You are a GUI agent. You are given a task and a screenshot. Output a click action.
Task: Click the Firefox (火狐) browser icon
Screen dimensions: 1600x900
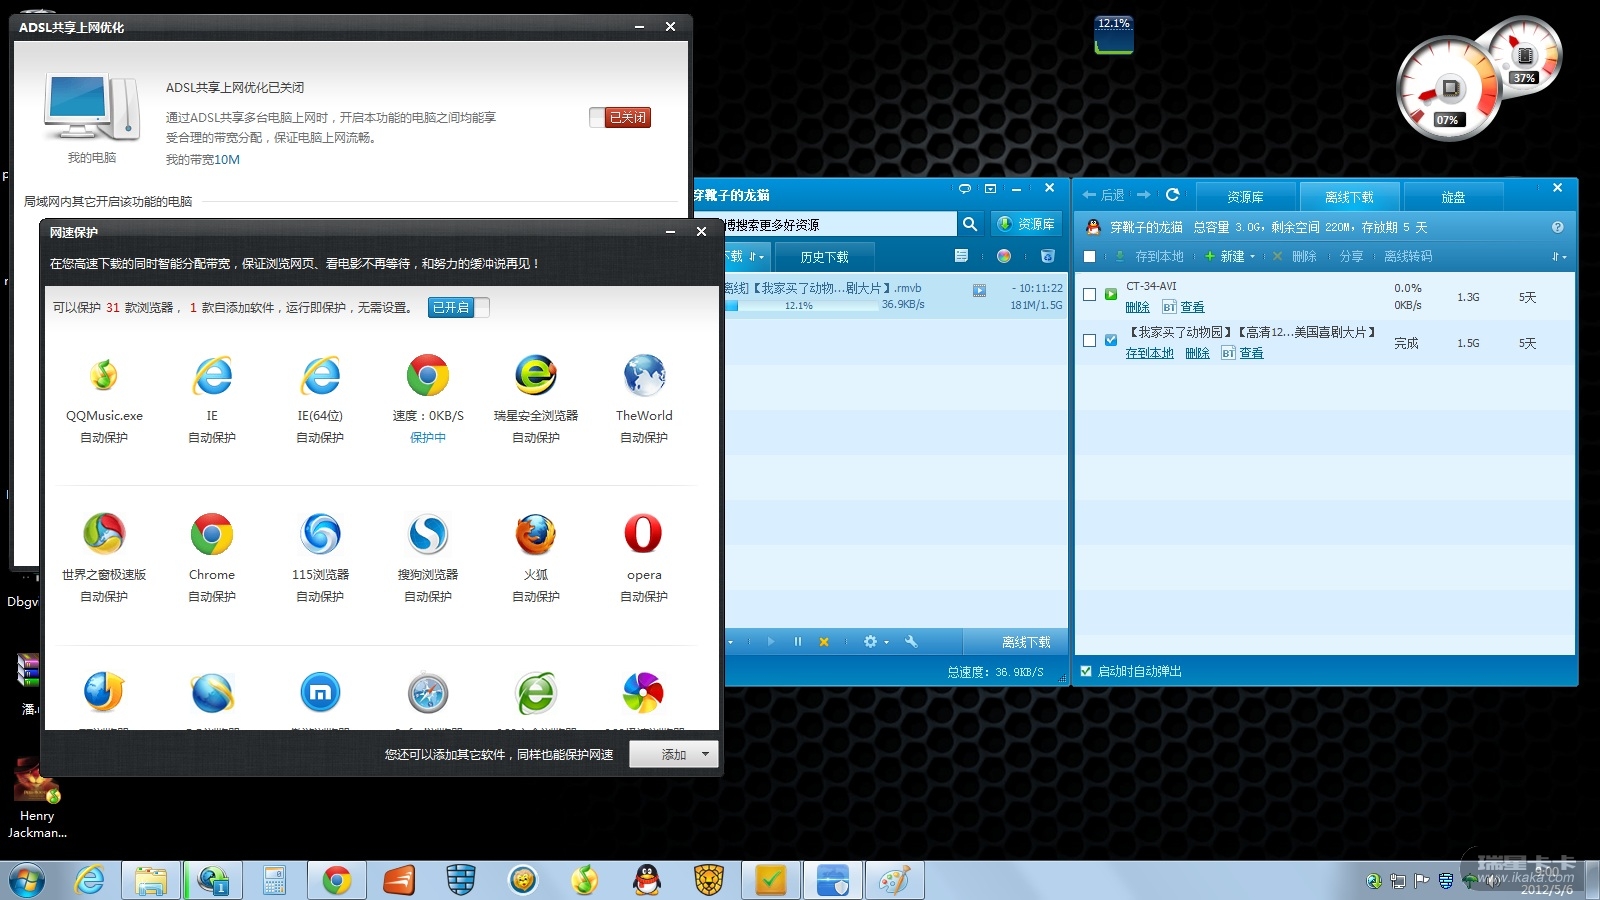point(535,534)
